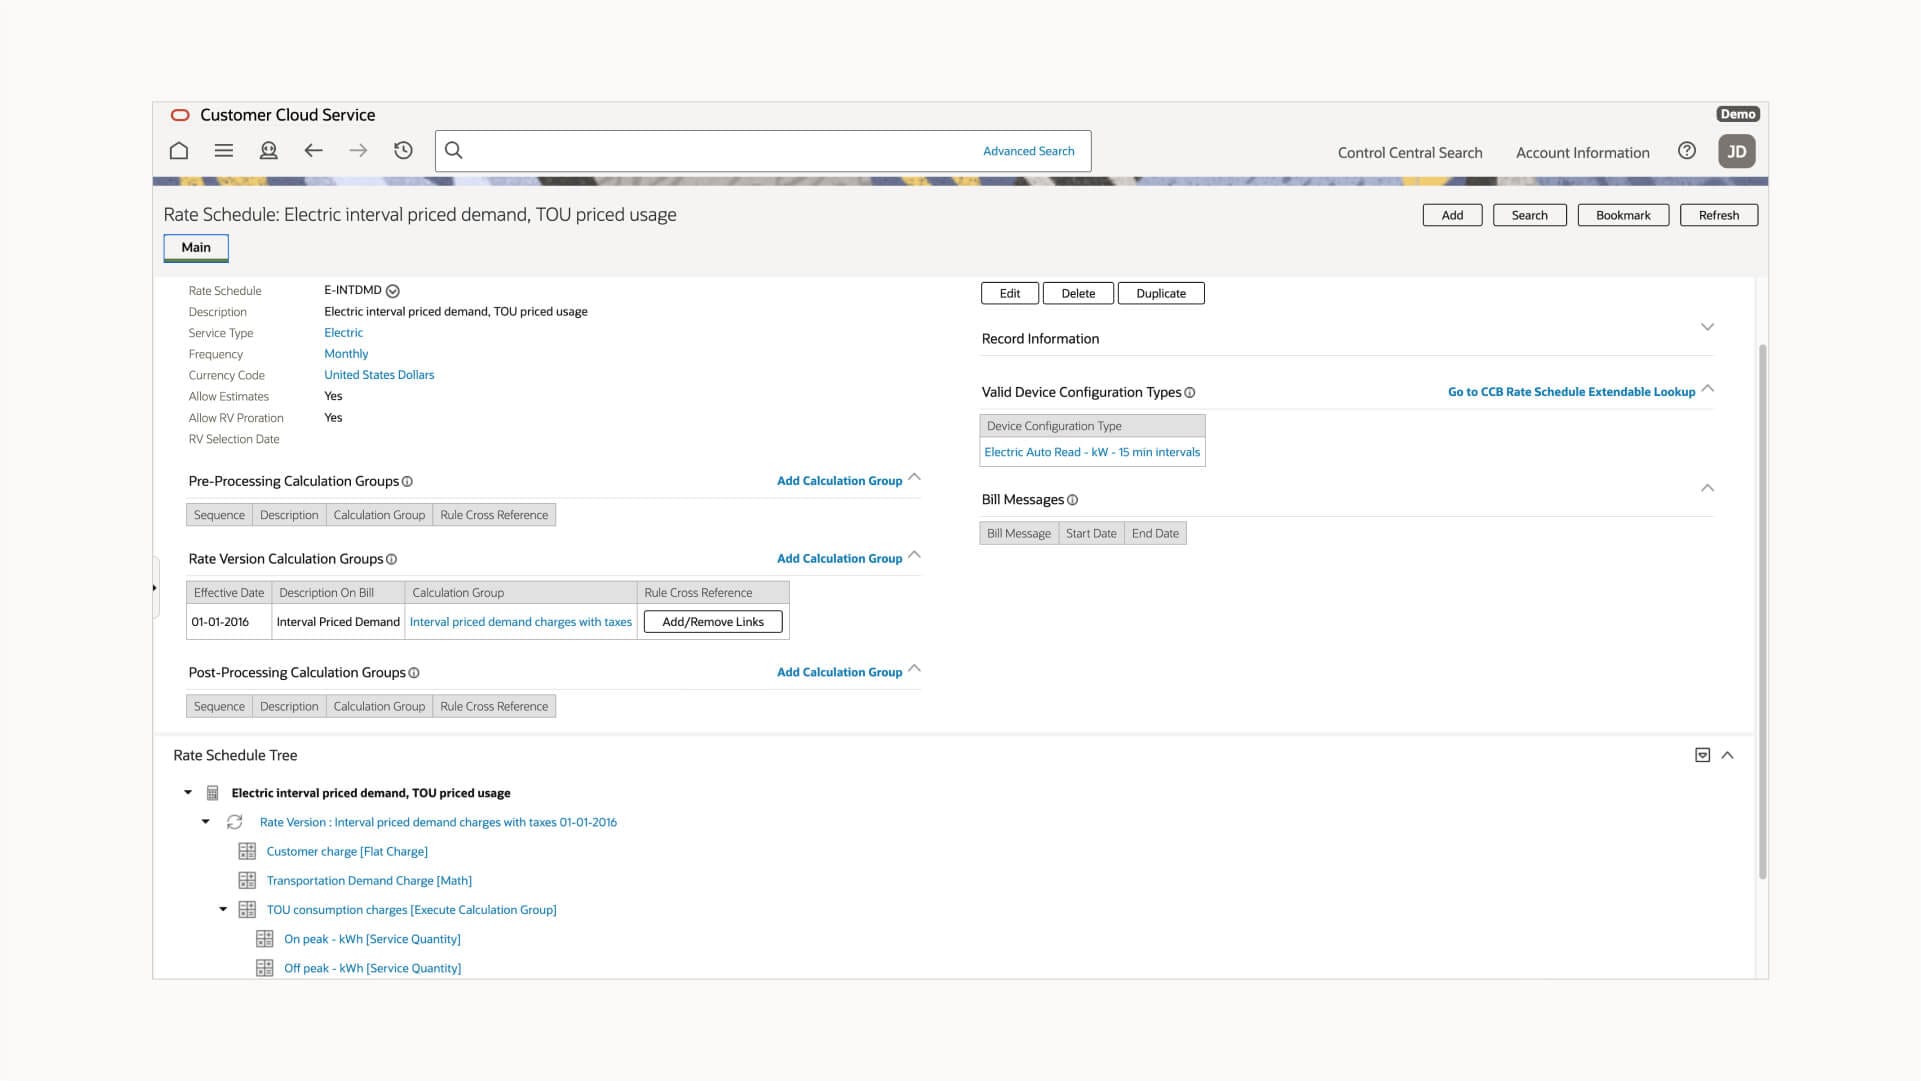Collapse the Rate Schedule Tree zone

1727,755
